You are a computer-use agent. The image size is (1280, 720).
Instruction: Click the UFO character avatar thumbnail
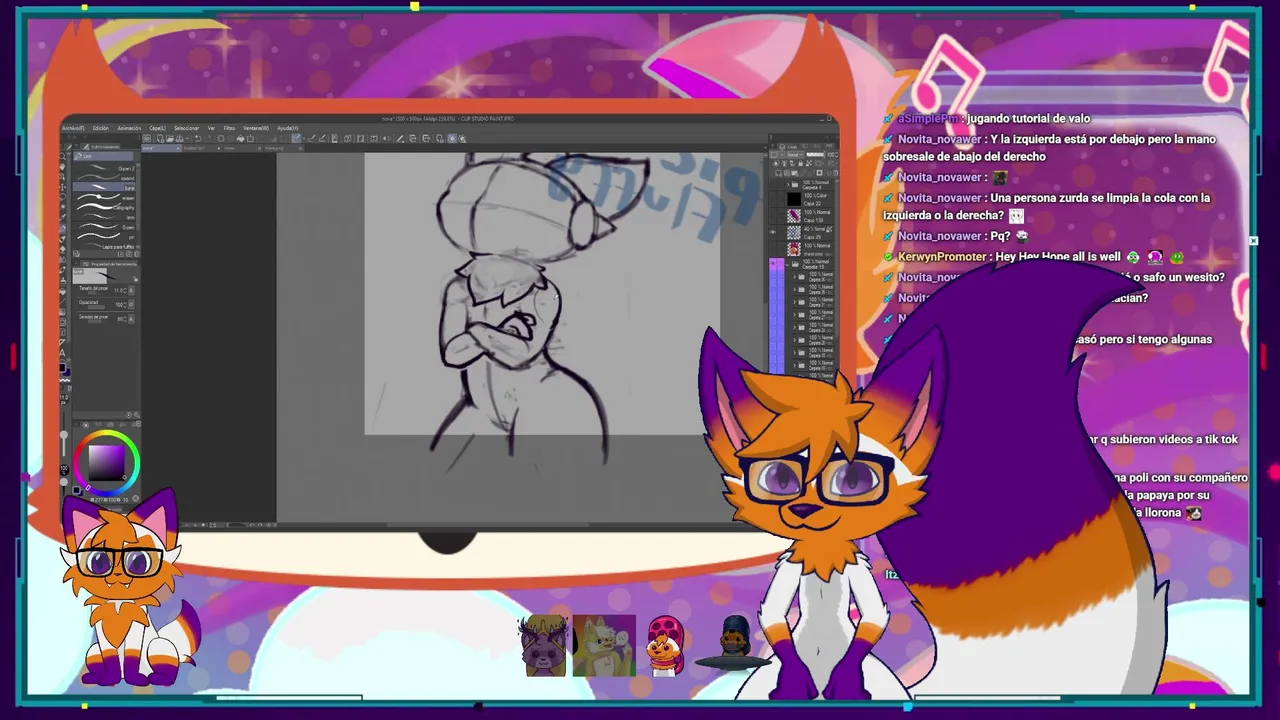coord(736,644)
